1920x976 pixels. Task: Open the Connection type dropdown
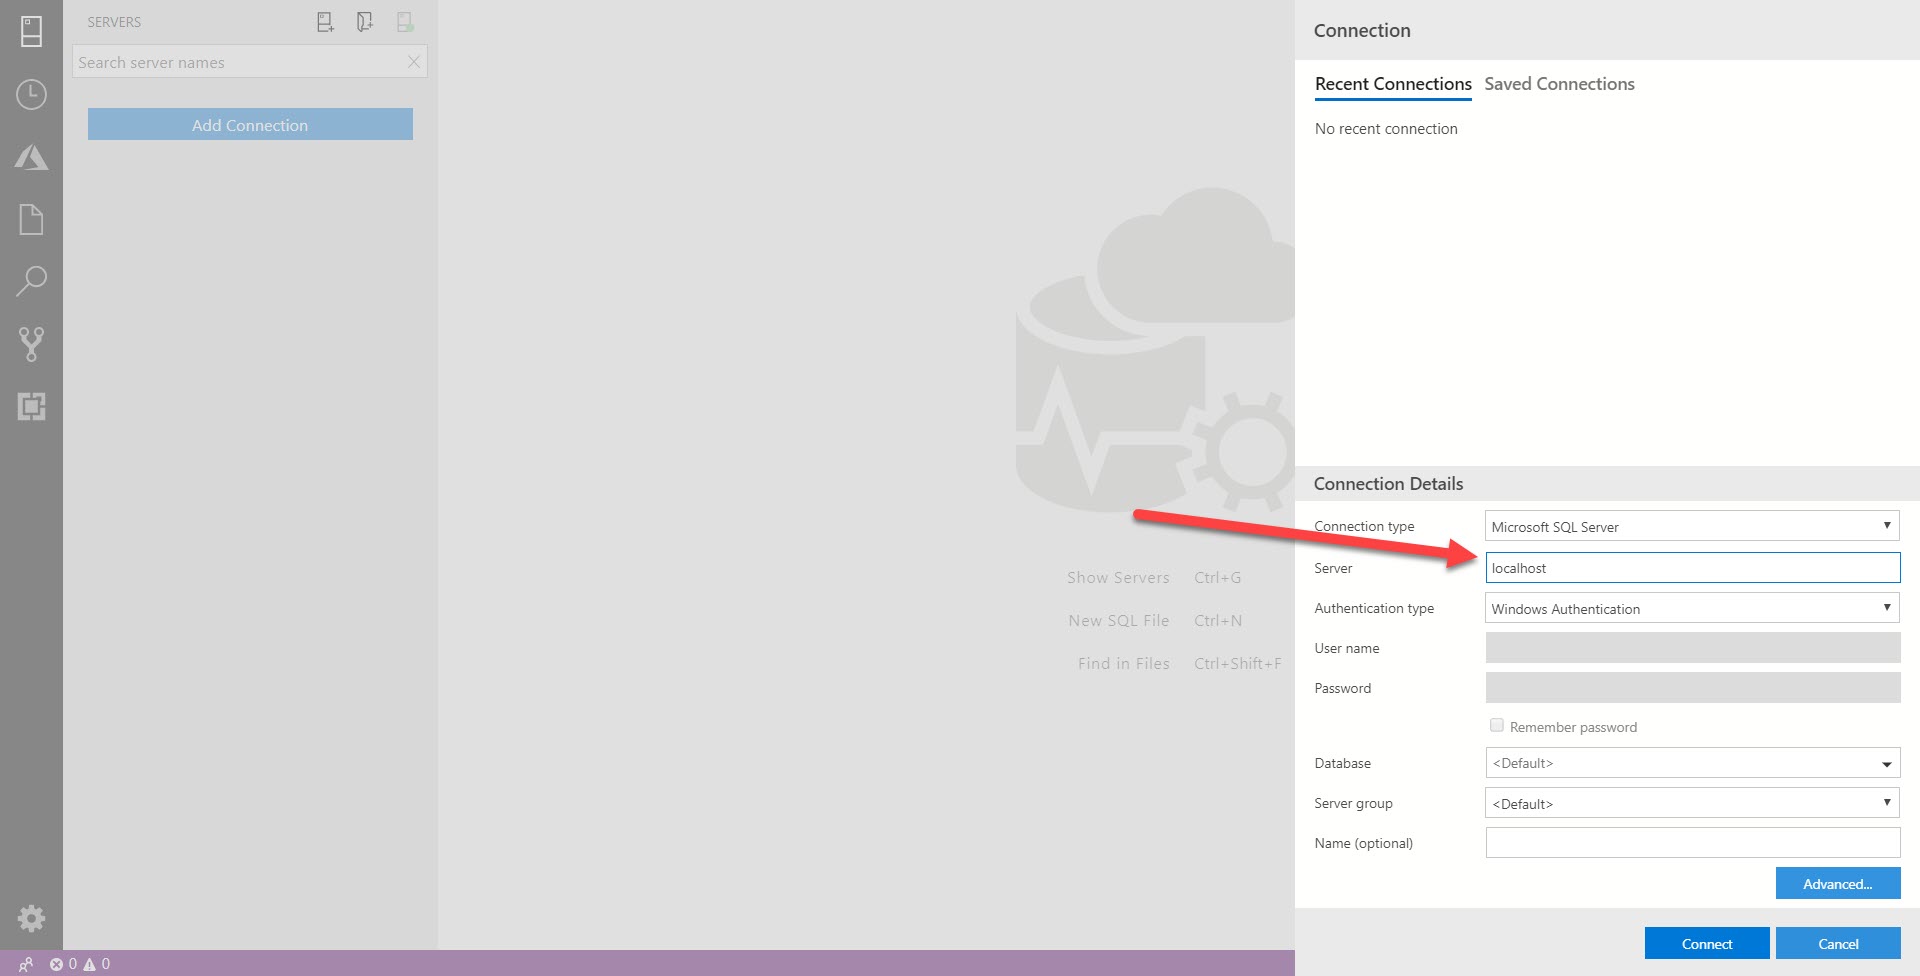[x=1692, y=526]
